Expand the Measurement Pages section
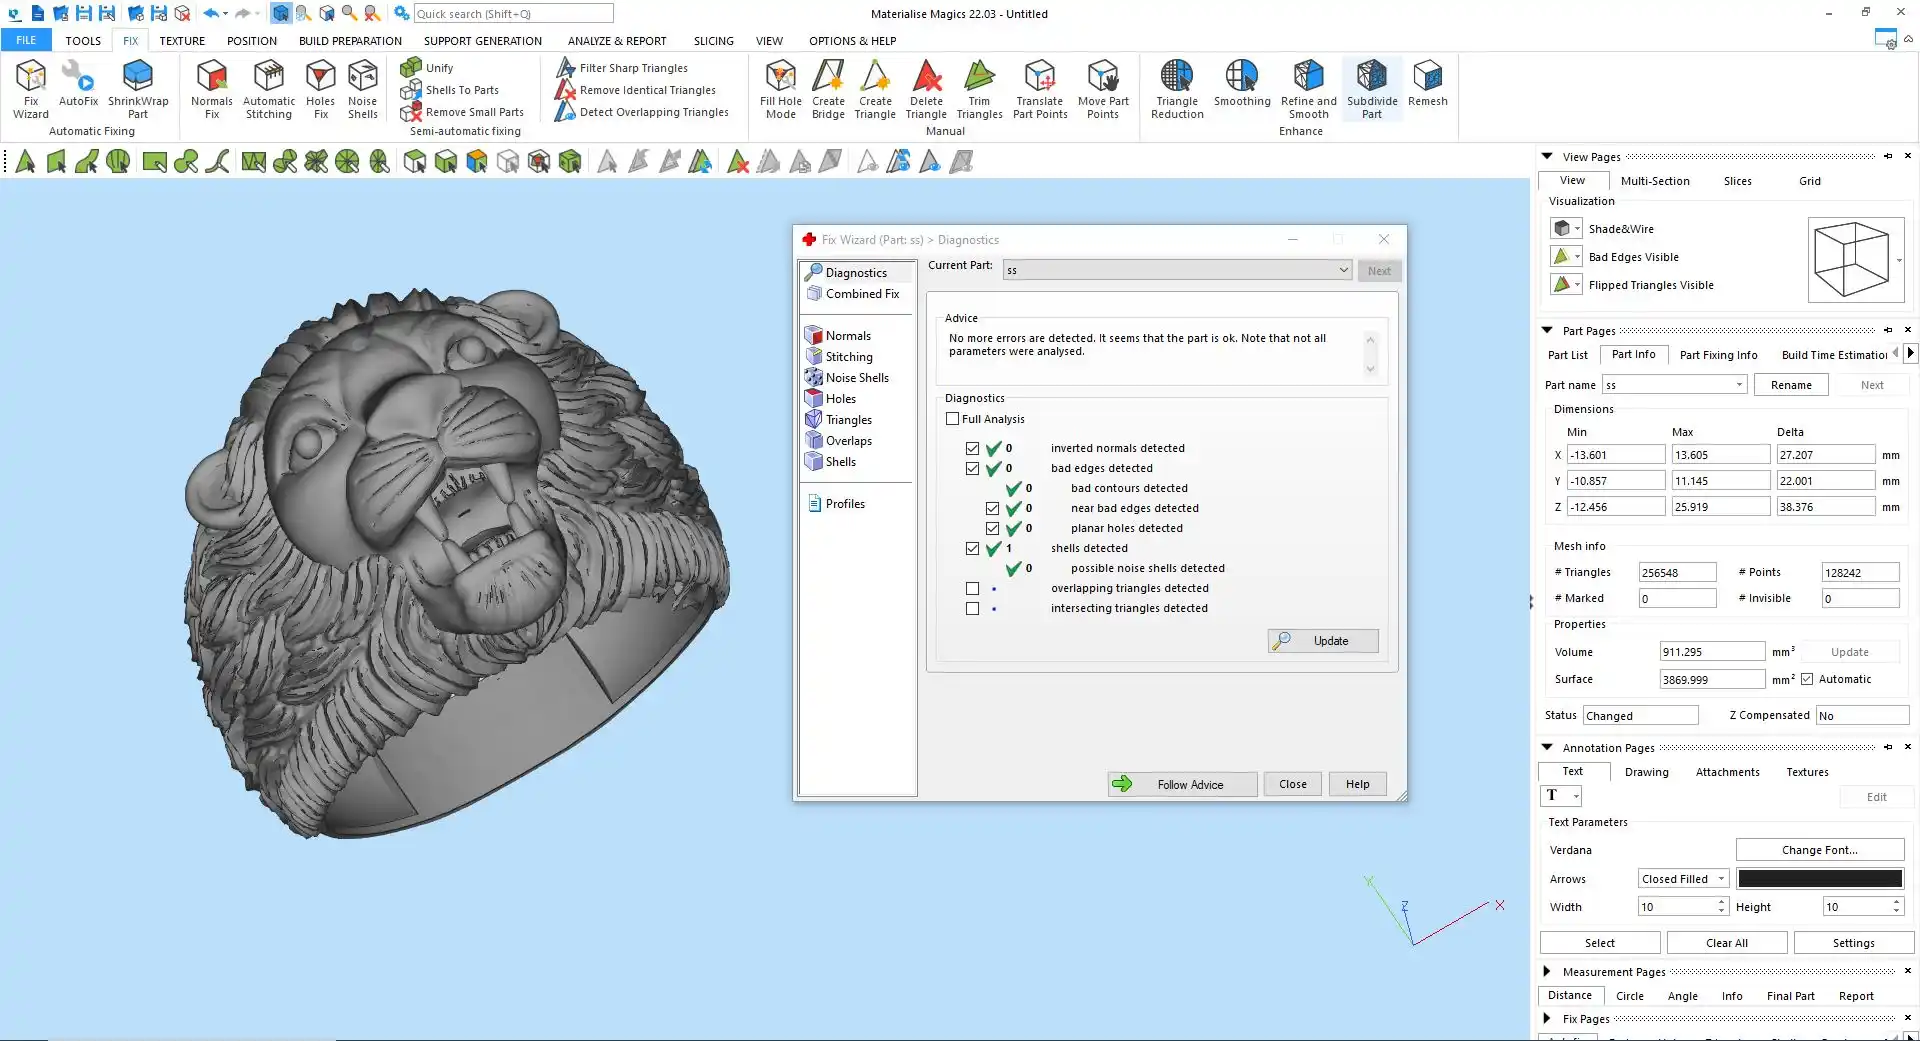This screenshot has height=1041, width=1920. pos(1547,971)
